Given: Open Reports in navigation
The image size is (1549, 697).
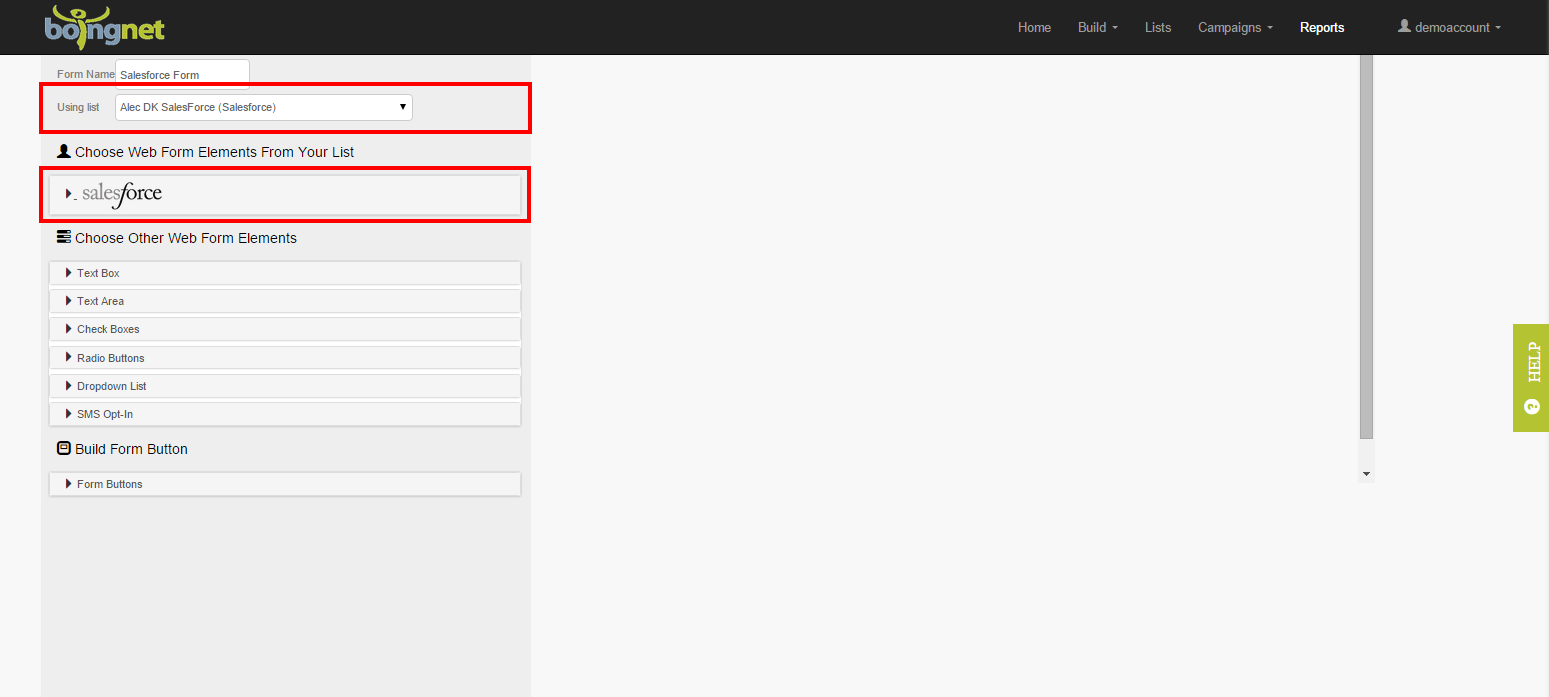Looking at the screenshot, I should 1322,27.
